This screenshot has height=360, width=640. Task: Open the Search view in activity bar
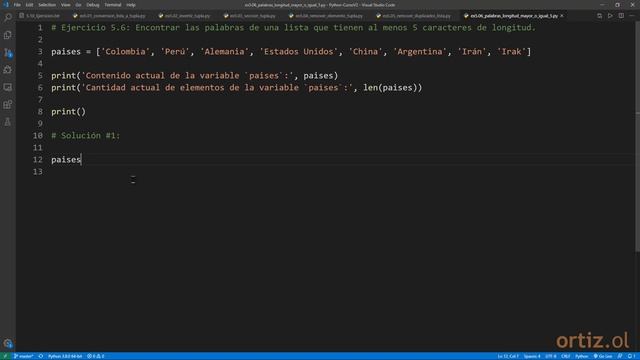tap(8, 18)
